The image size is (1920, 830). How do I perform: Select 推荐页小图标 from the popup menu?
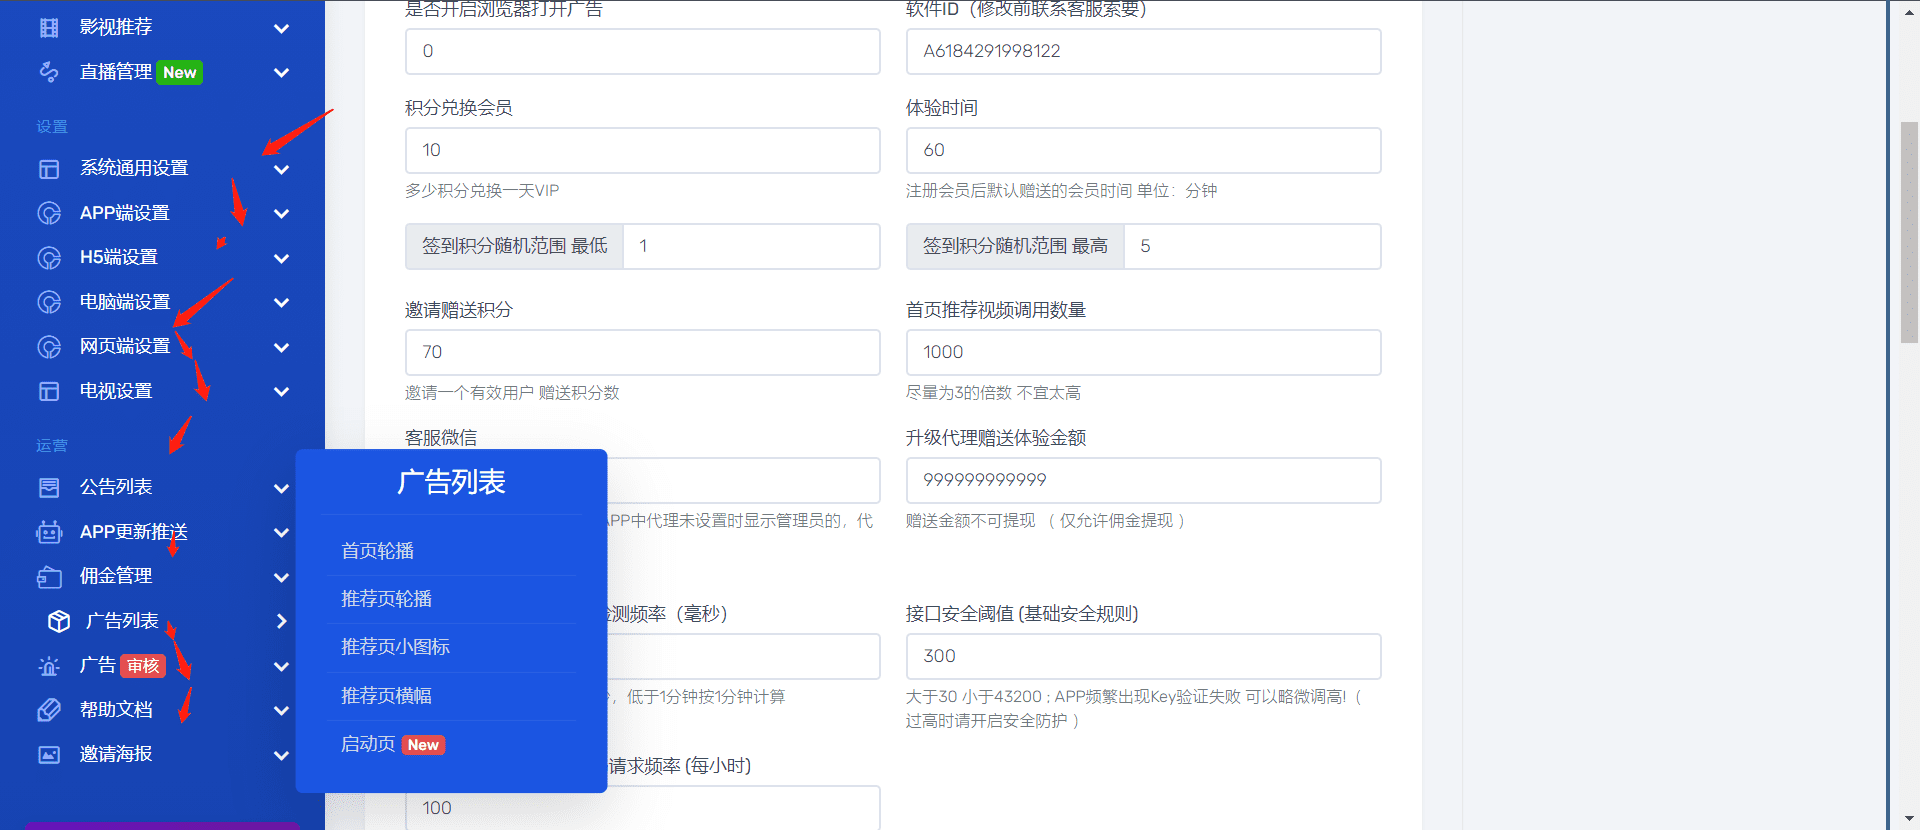[395, 647]
